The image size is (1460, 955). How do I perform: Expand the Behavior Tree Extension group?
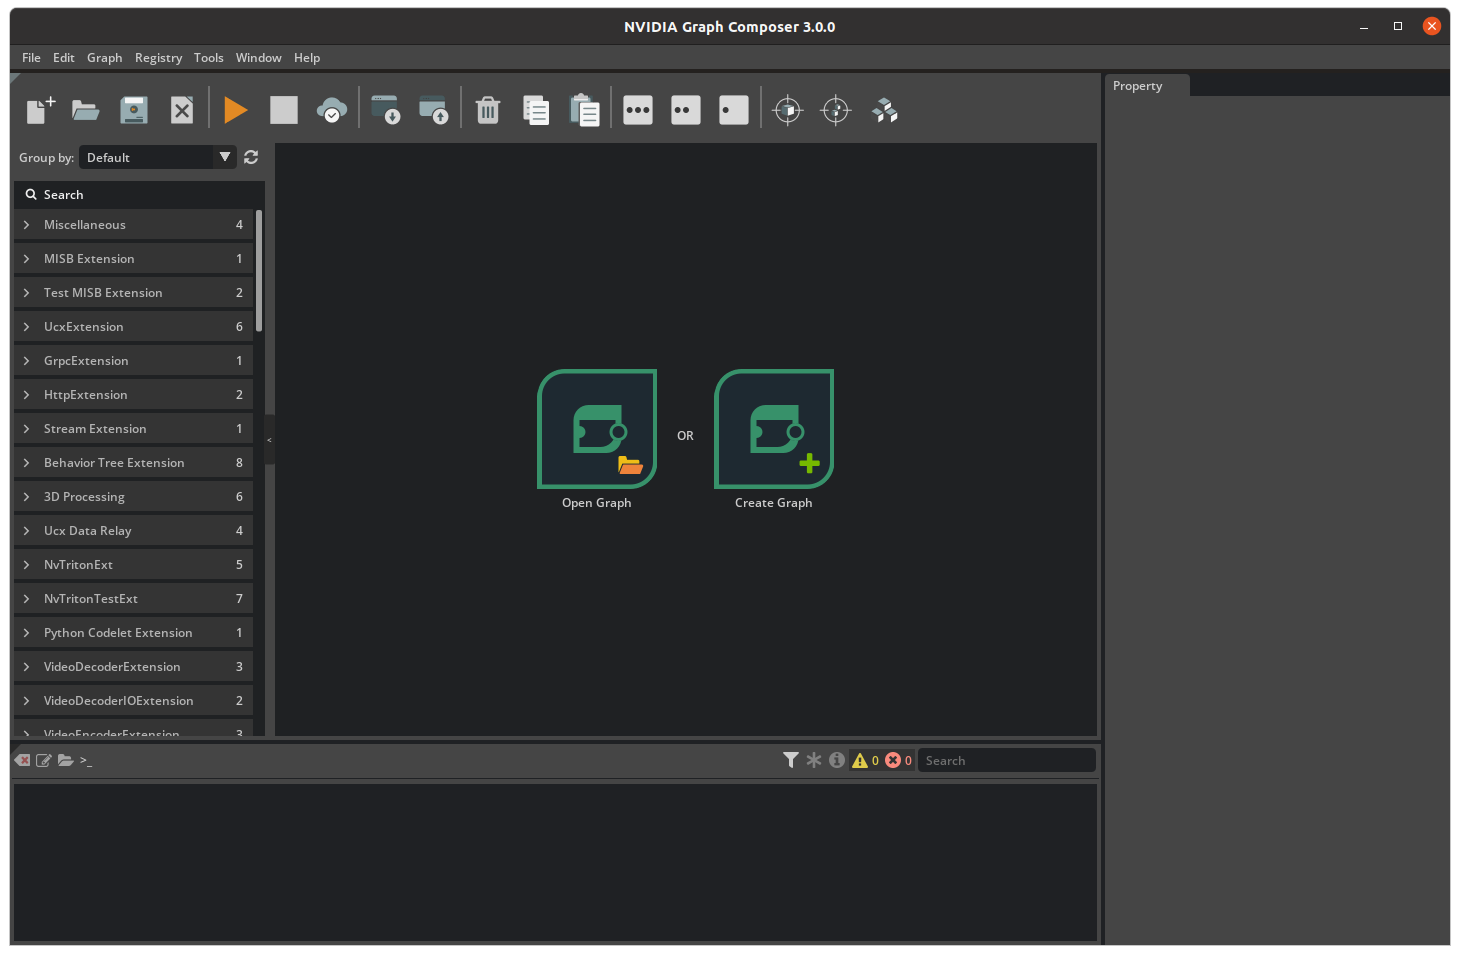27,463
